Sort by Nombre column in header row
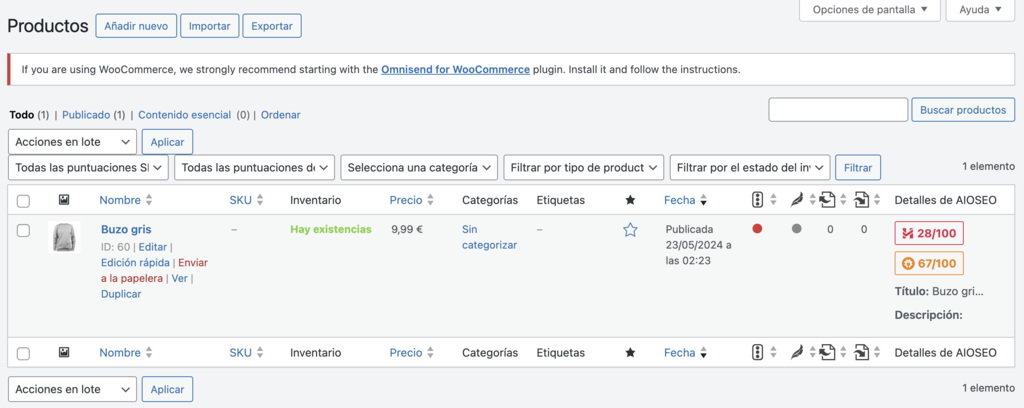Viewport: 1024px width, 408px height. click(120, 200)
